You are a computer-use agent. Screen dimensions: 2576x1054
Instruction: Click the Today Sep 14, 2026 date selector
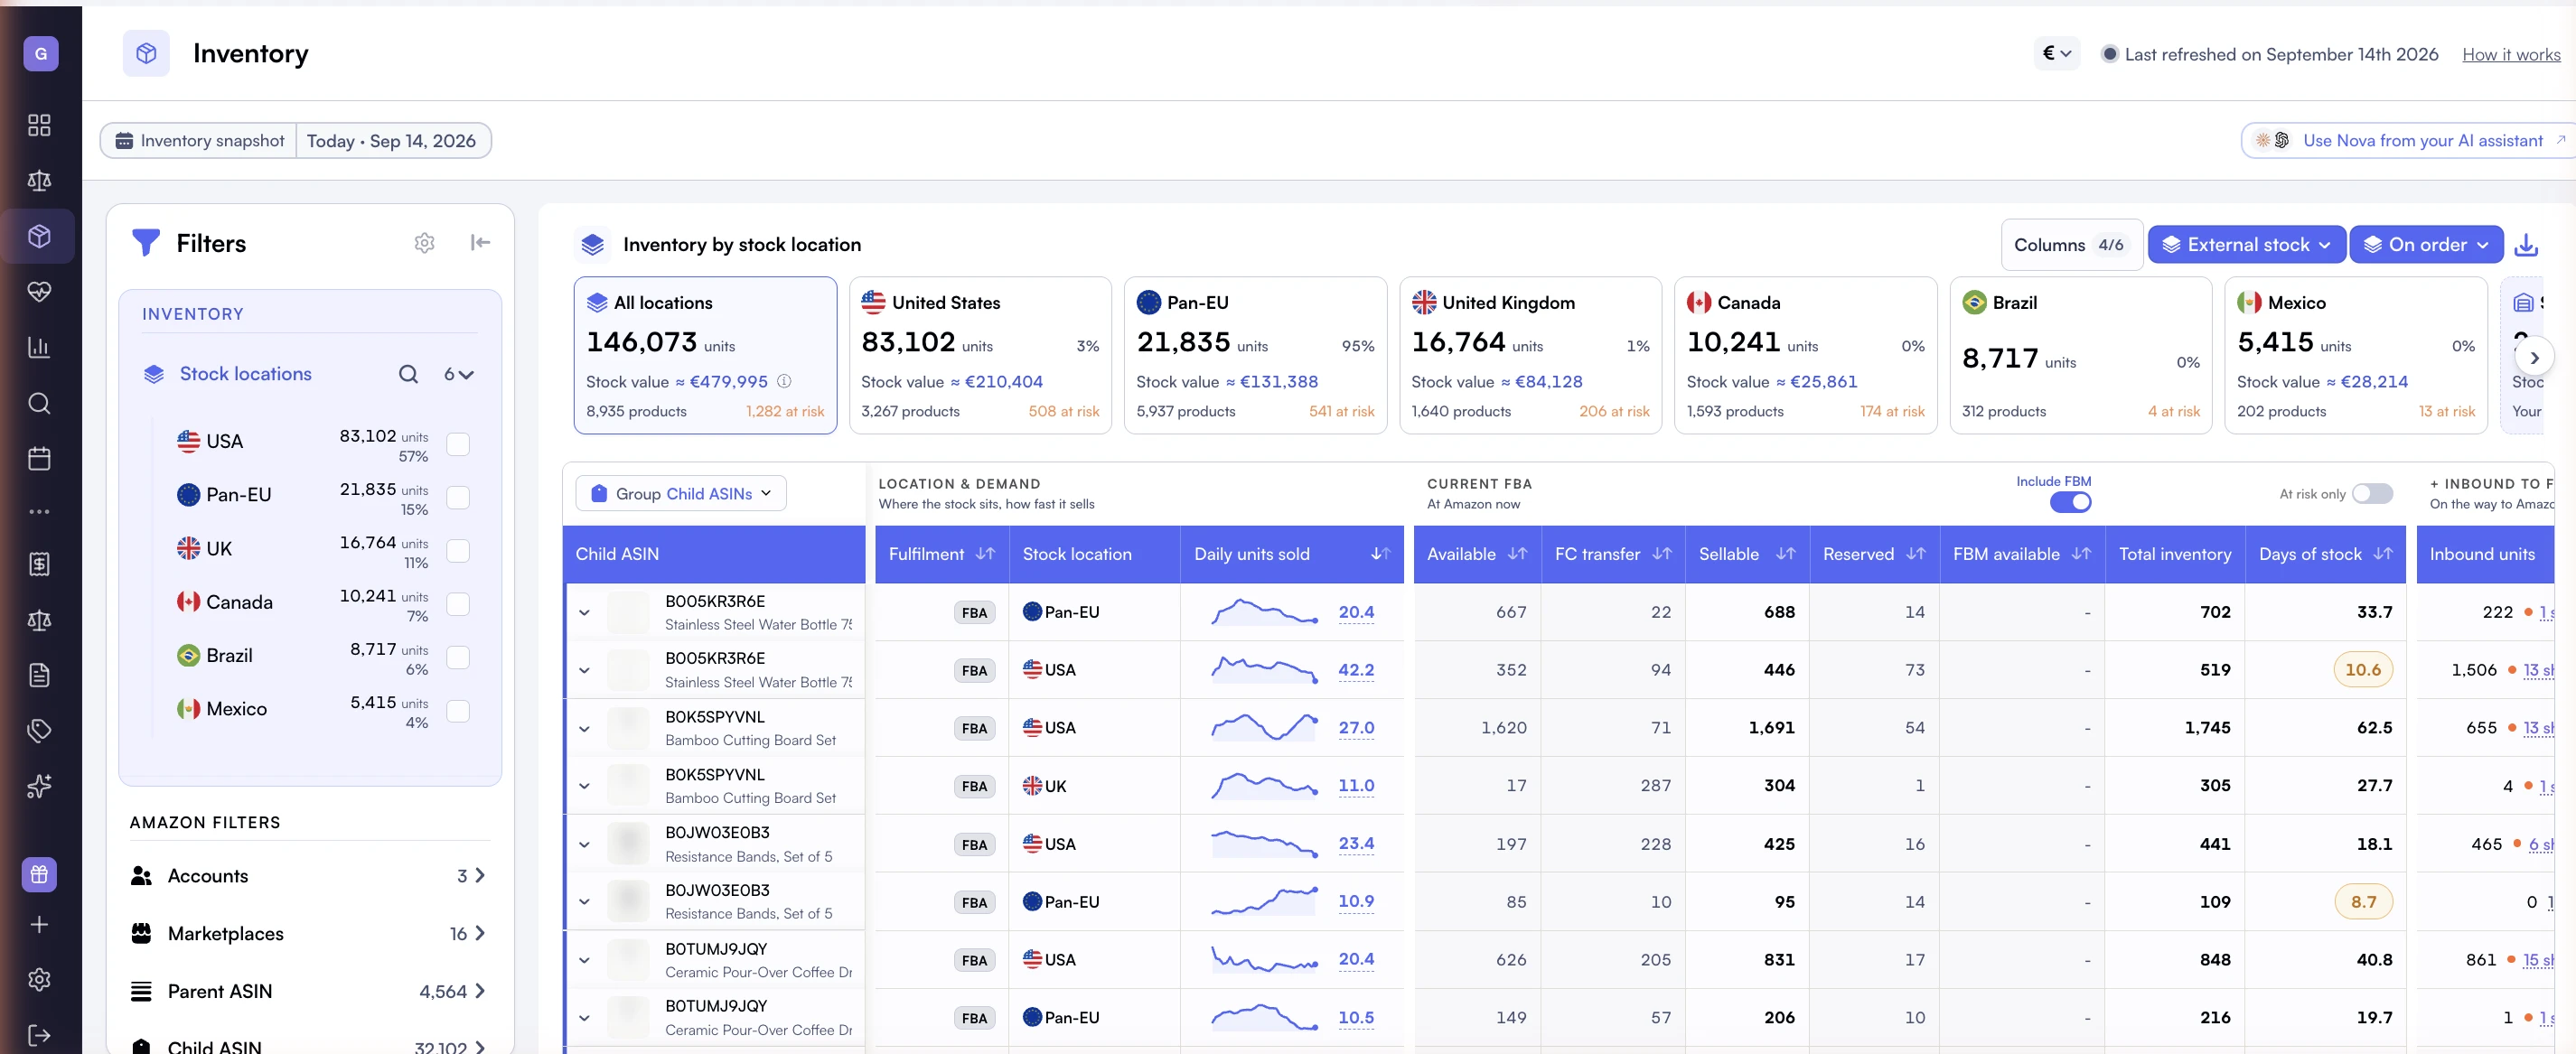coord(392,141)
